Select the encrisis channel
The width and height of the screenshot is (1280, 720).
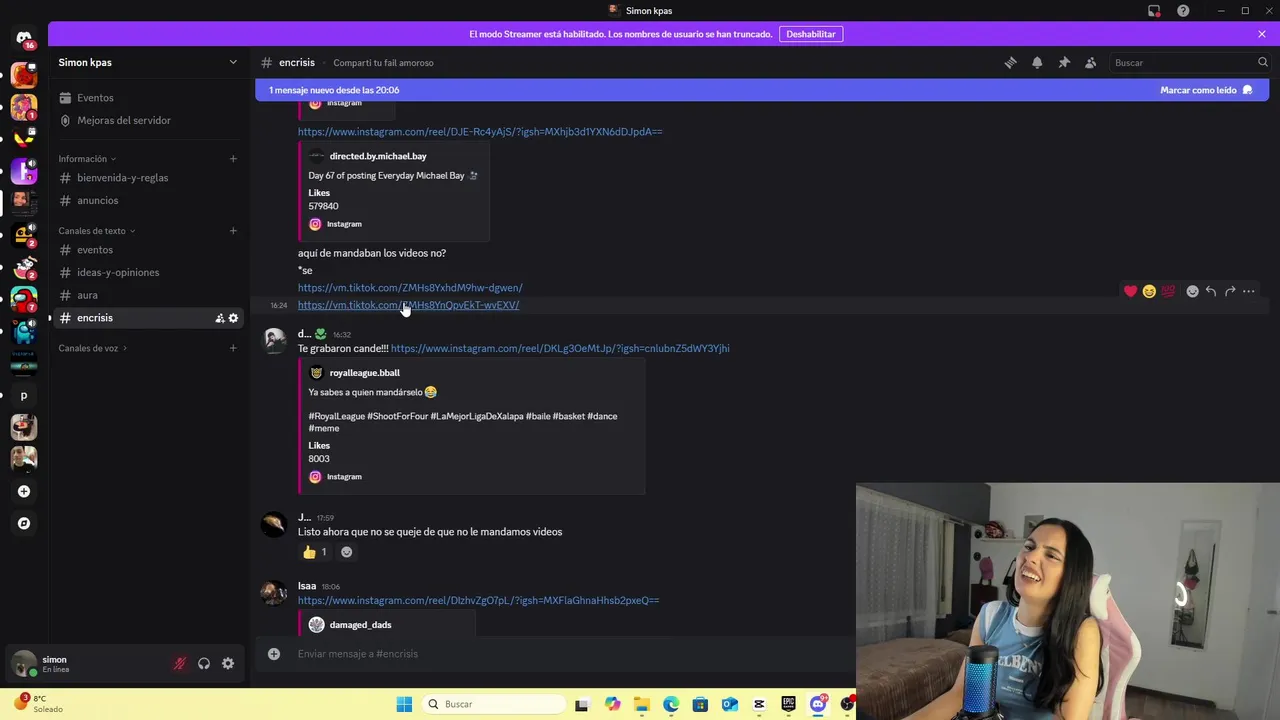[x=148, y=318]
